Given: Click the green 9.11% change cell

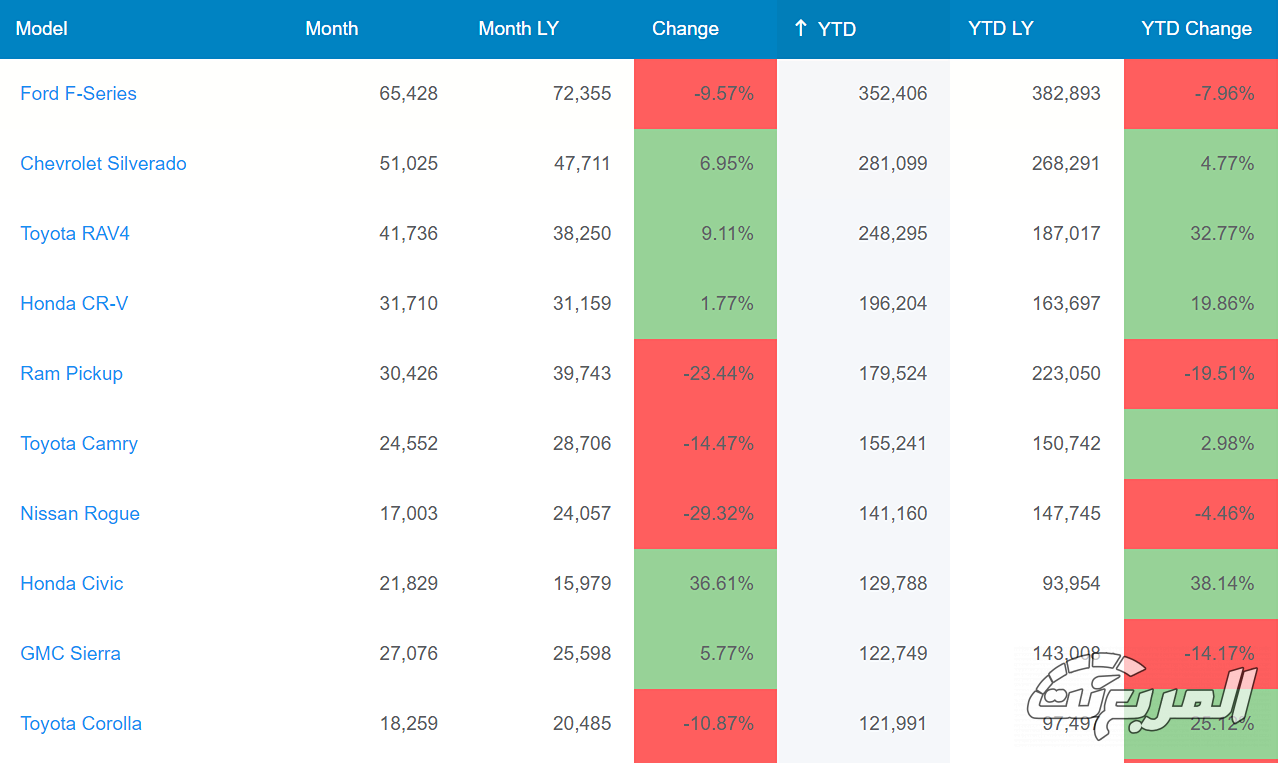Looking at the screenshot, I should [x=705, y=234].
